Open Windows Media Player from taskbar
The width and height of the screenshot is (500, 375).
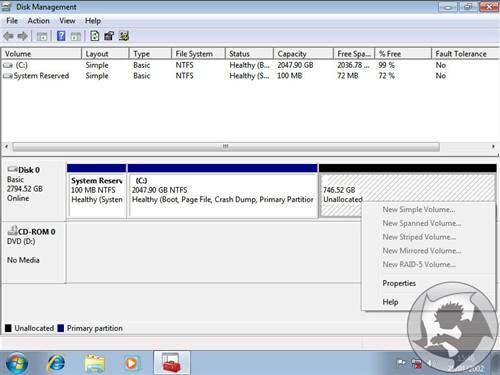(x=131, y=363)
